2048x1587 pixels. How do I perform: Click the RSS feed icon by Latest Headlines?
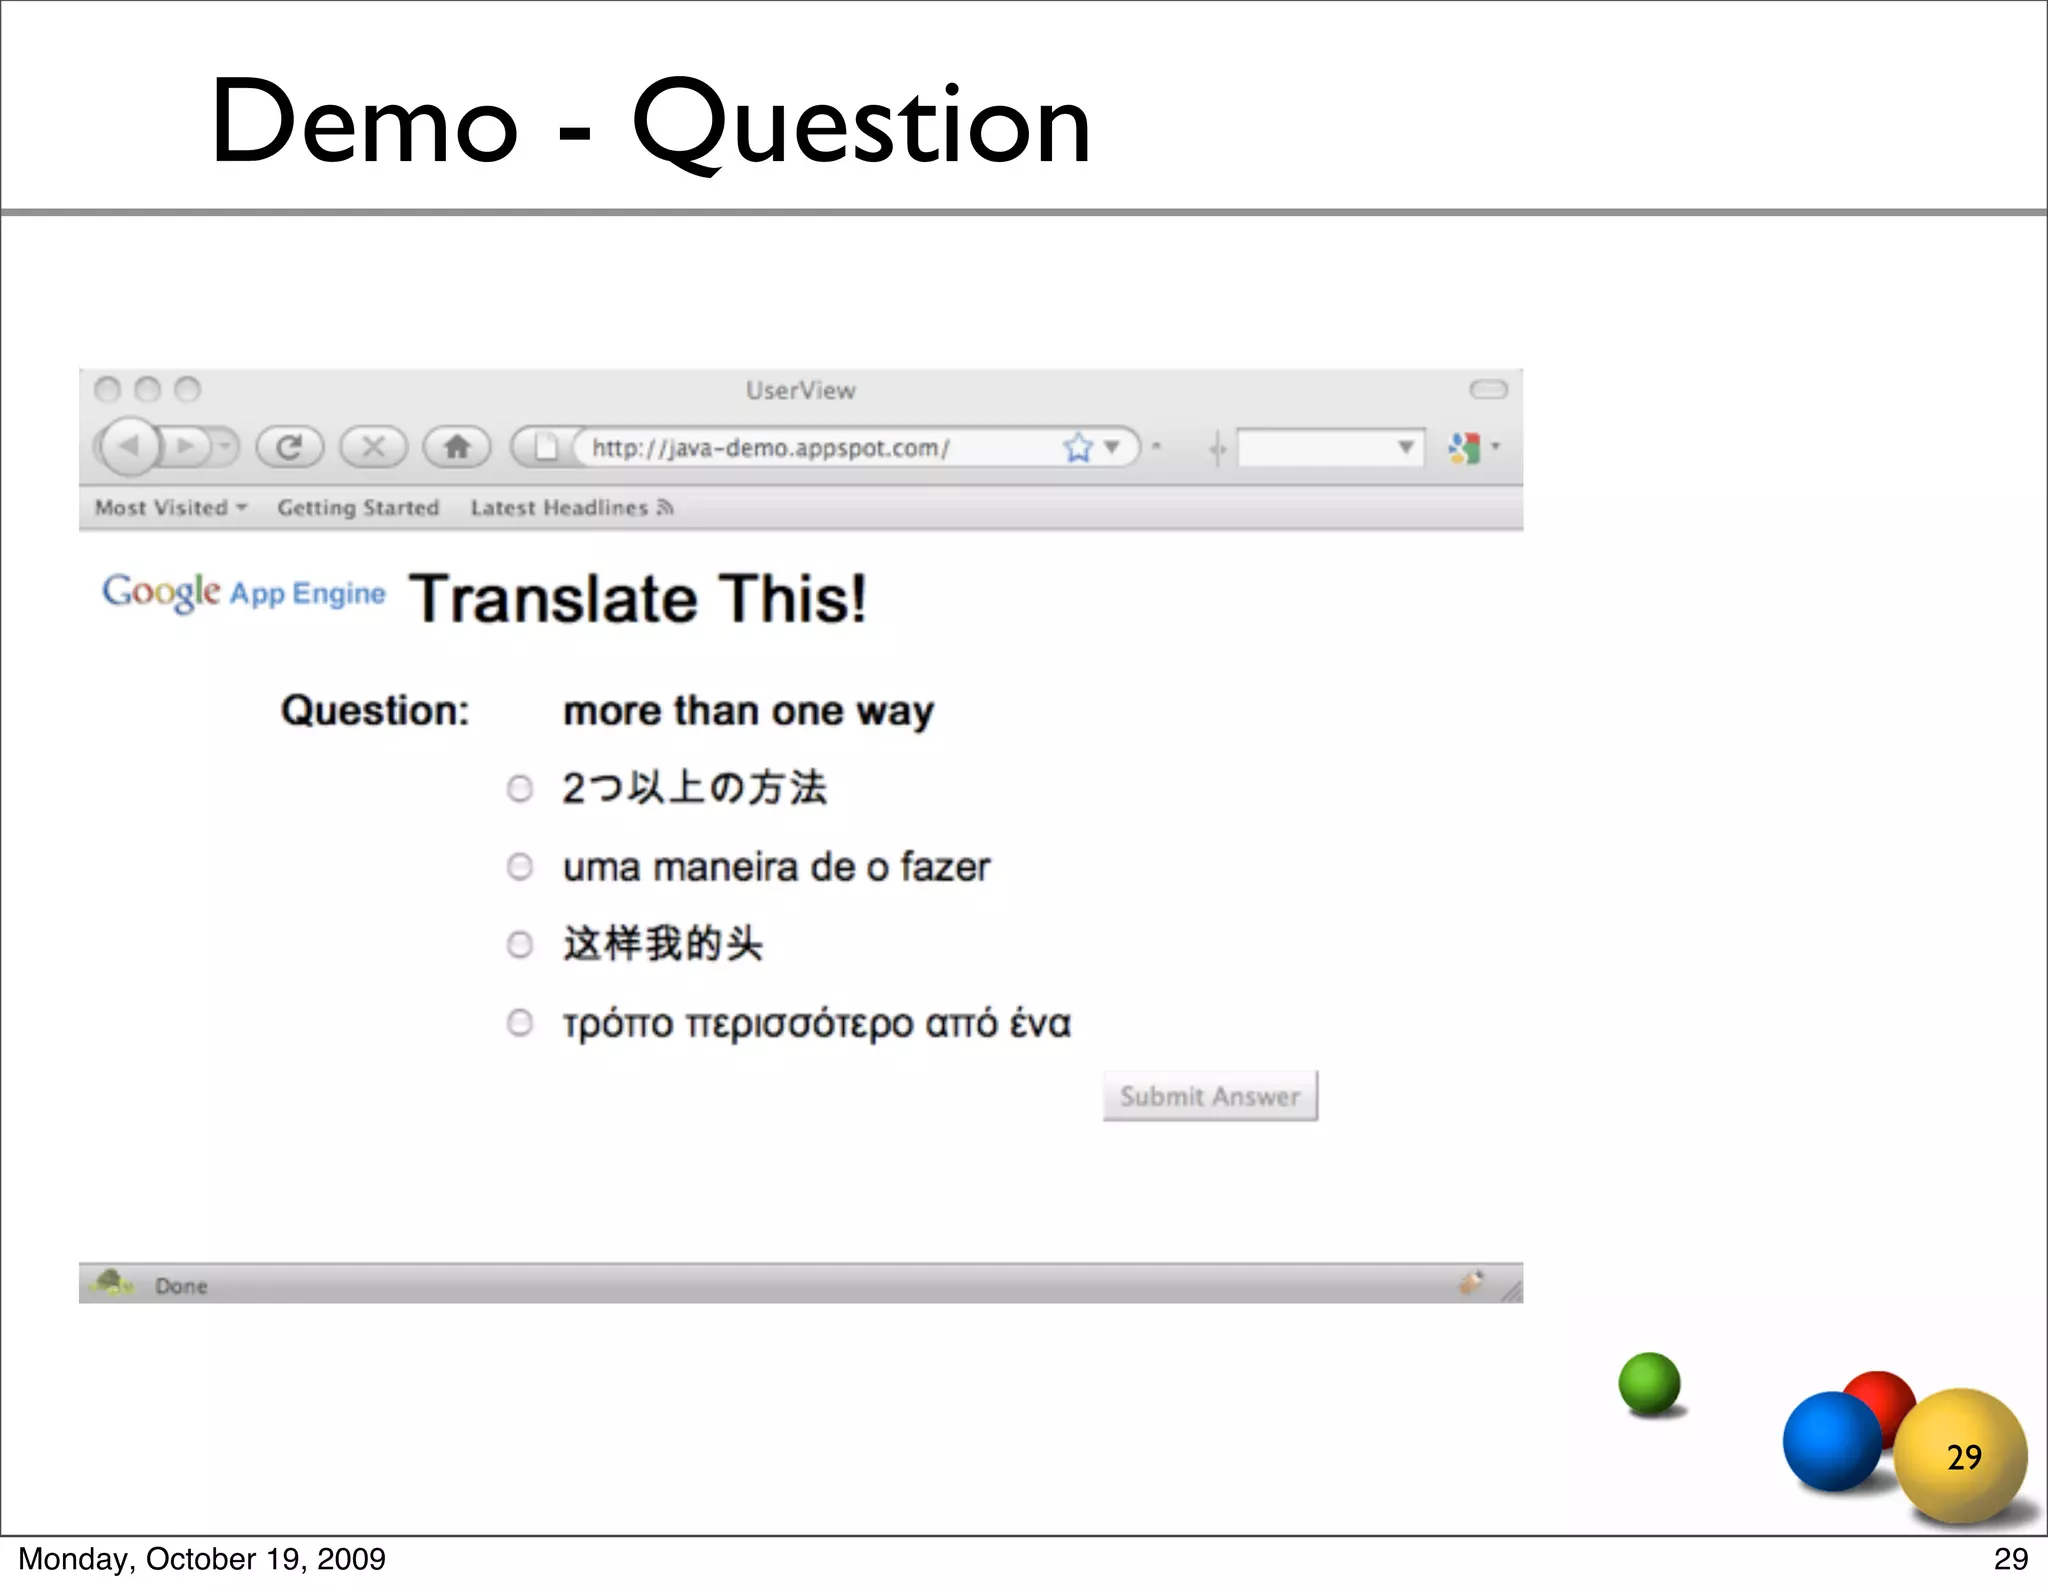665,508
